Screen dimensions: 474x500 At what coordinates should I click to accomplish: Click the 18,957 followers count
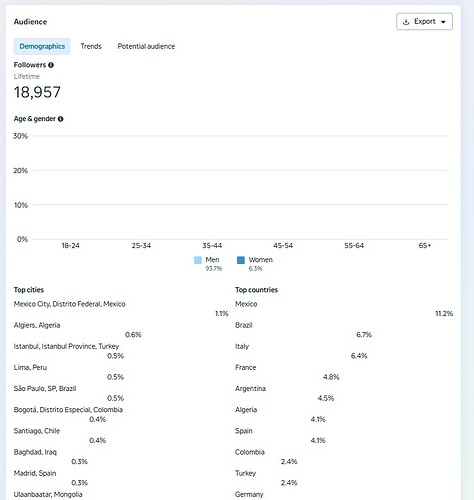point(37,92)
